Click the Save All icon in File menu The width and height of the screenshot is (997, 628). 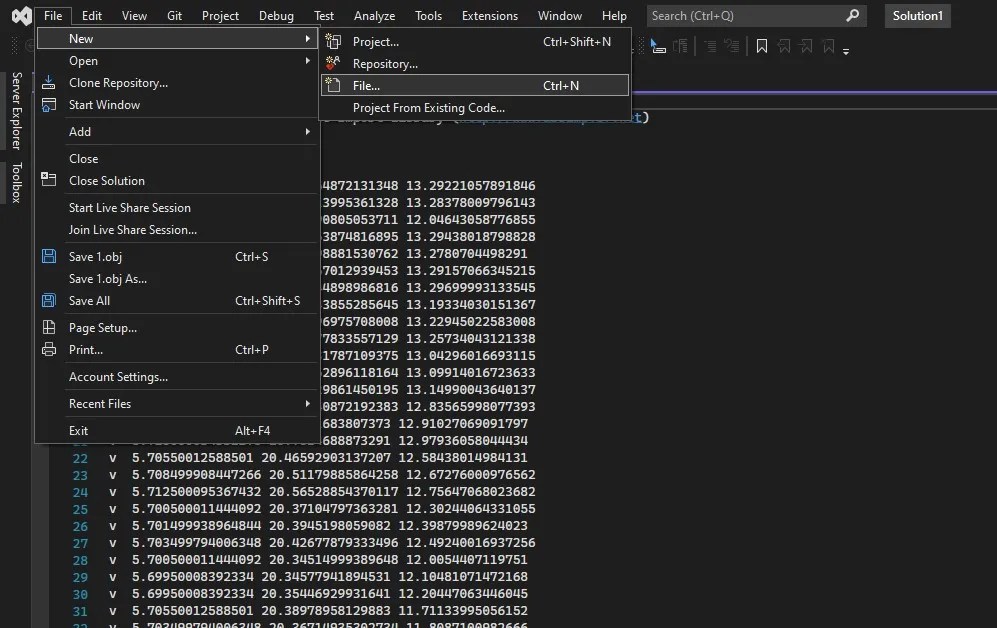[49, 300]
